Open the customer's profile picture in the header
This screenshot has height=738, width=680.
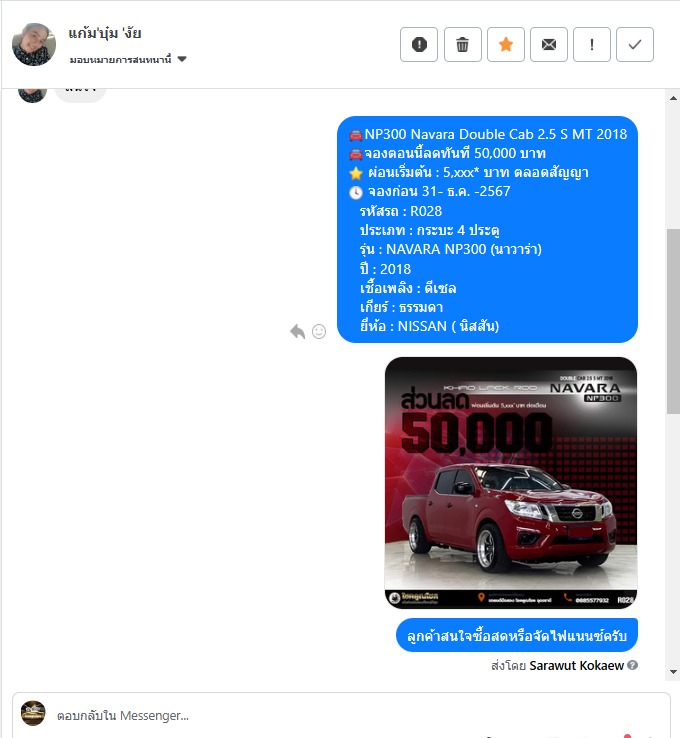tap(34, 45)
